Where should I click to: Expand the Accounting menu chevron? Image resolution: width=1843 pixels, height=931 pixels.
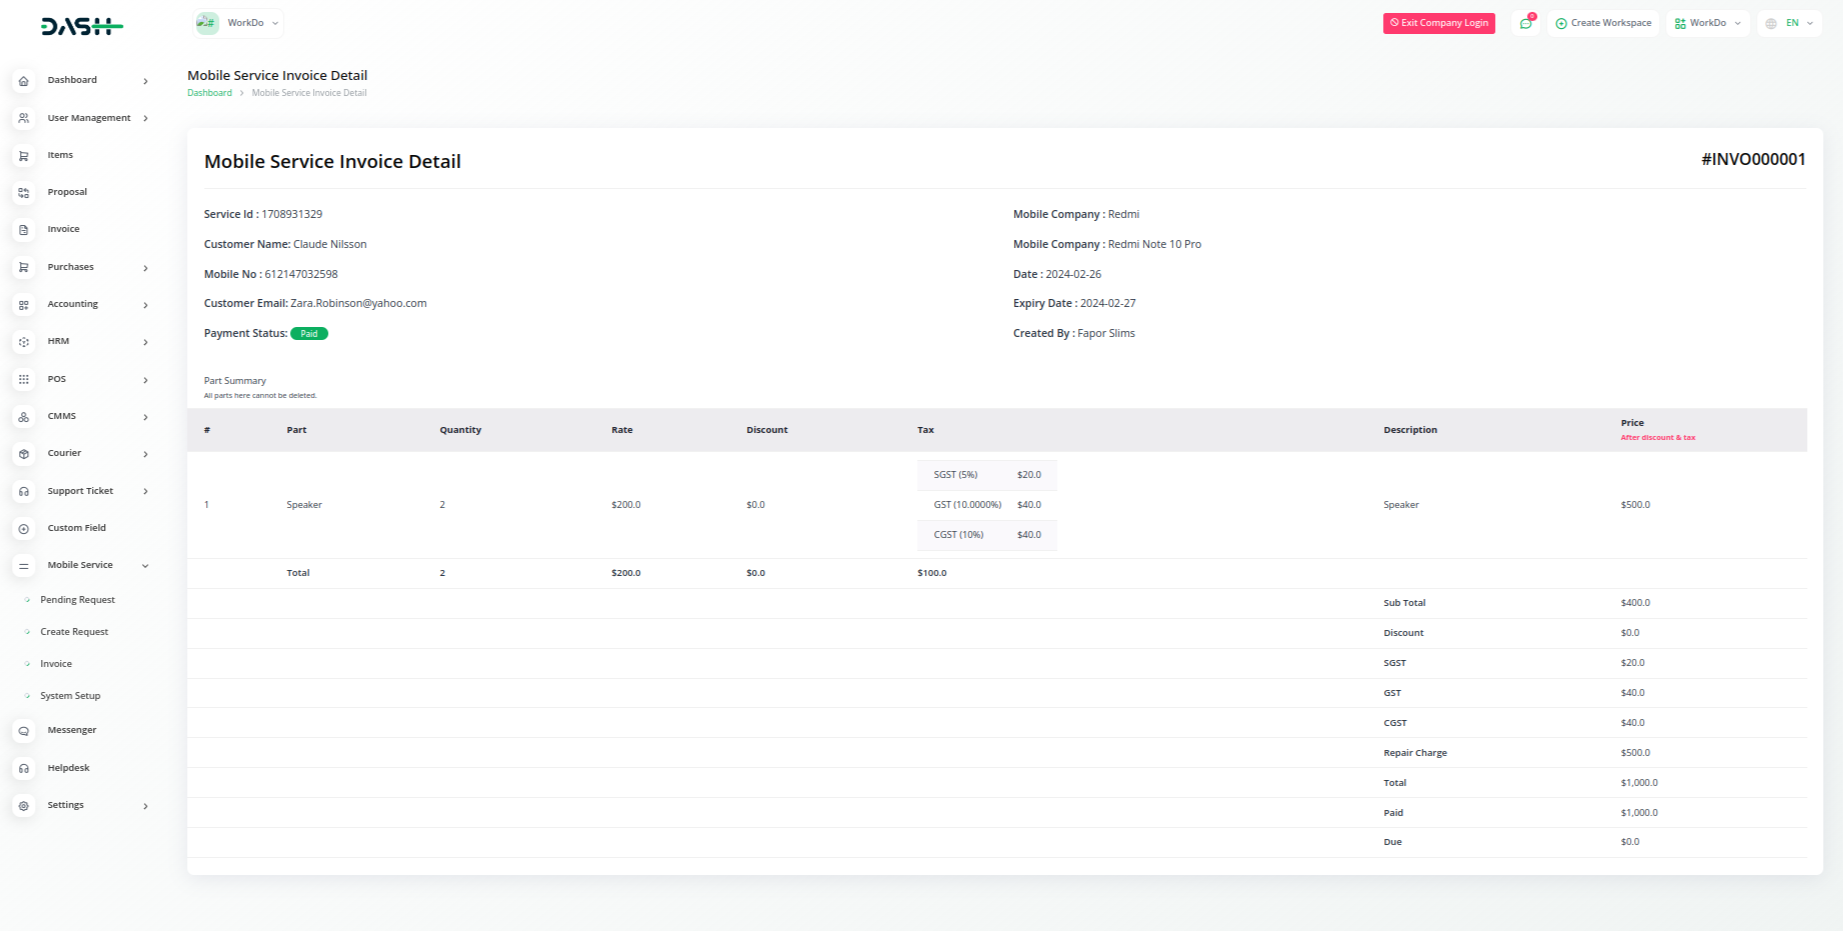(146, 305)
